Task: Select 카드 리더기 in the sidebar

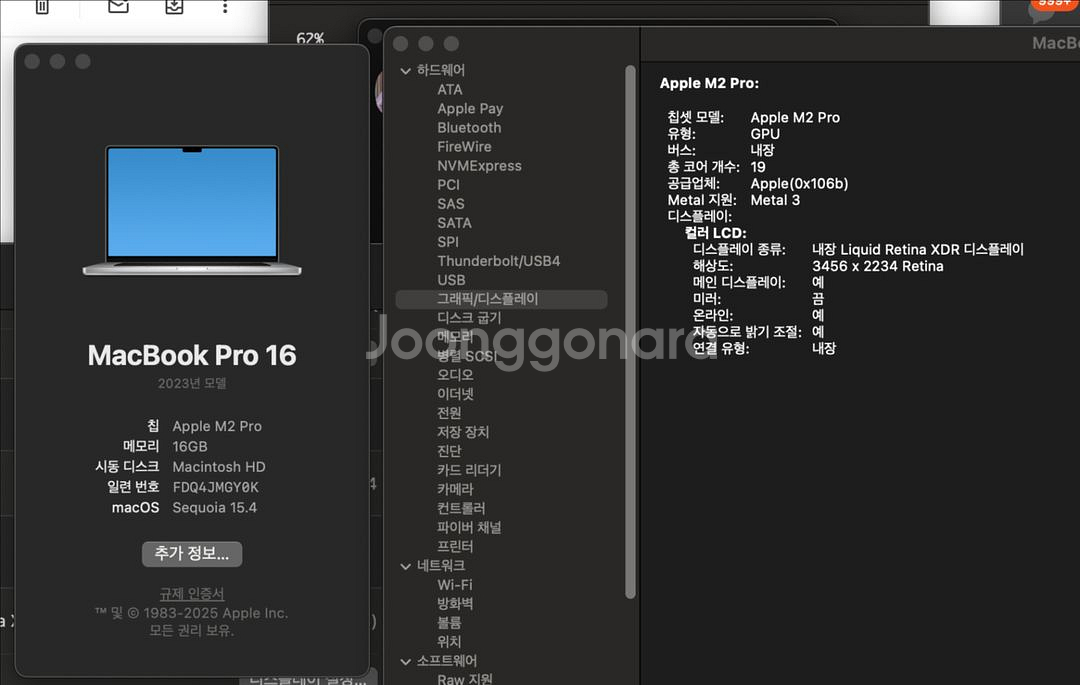Action: (x=469, y=470)
